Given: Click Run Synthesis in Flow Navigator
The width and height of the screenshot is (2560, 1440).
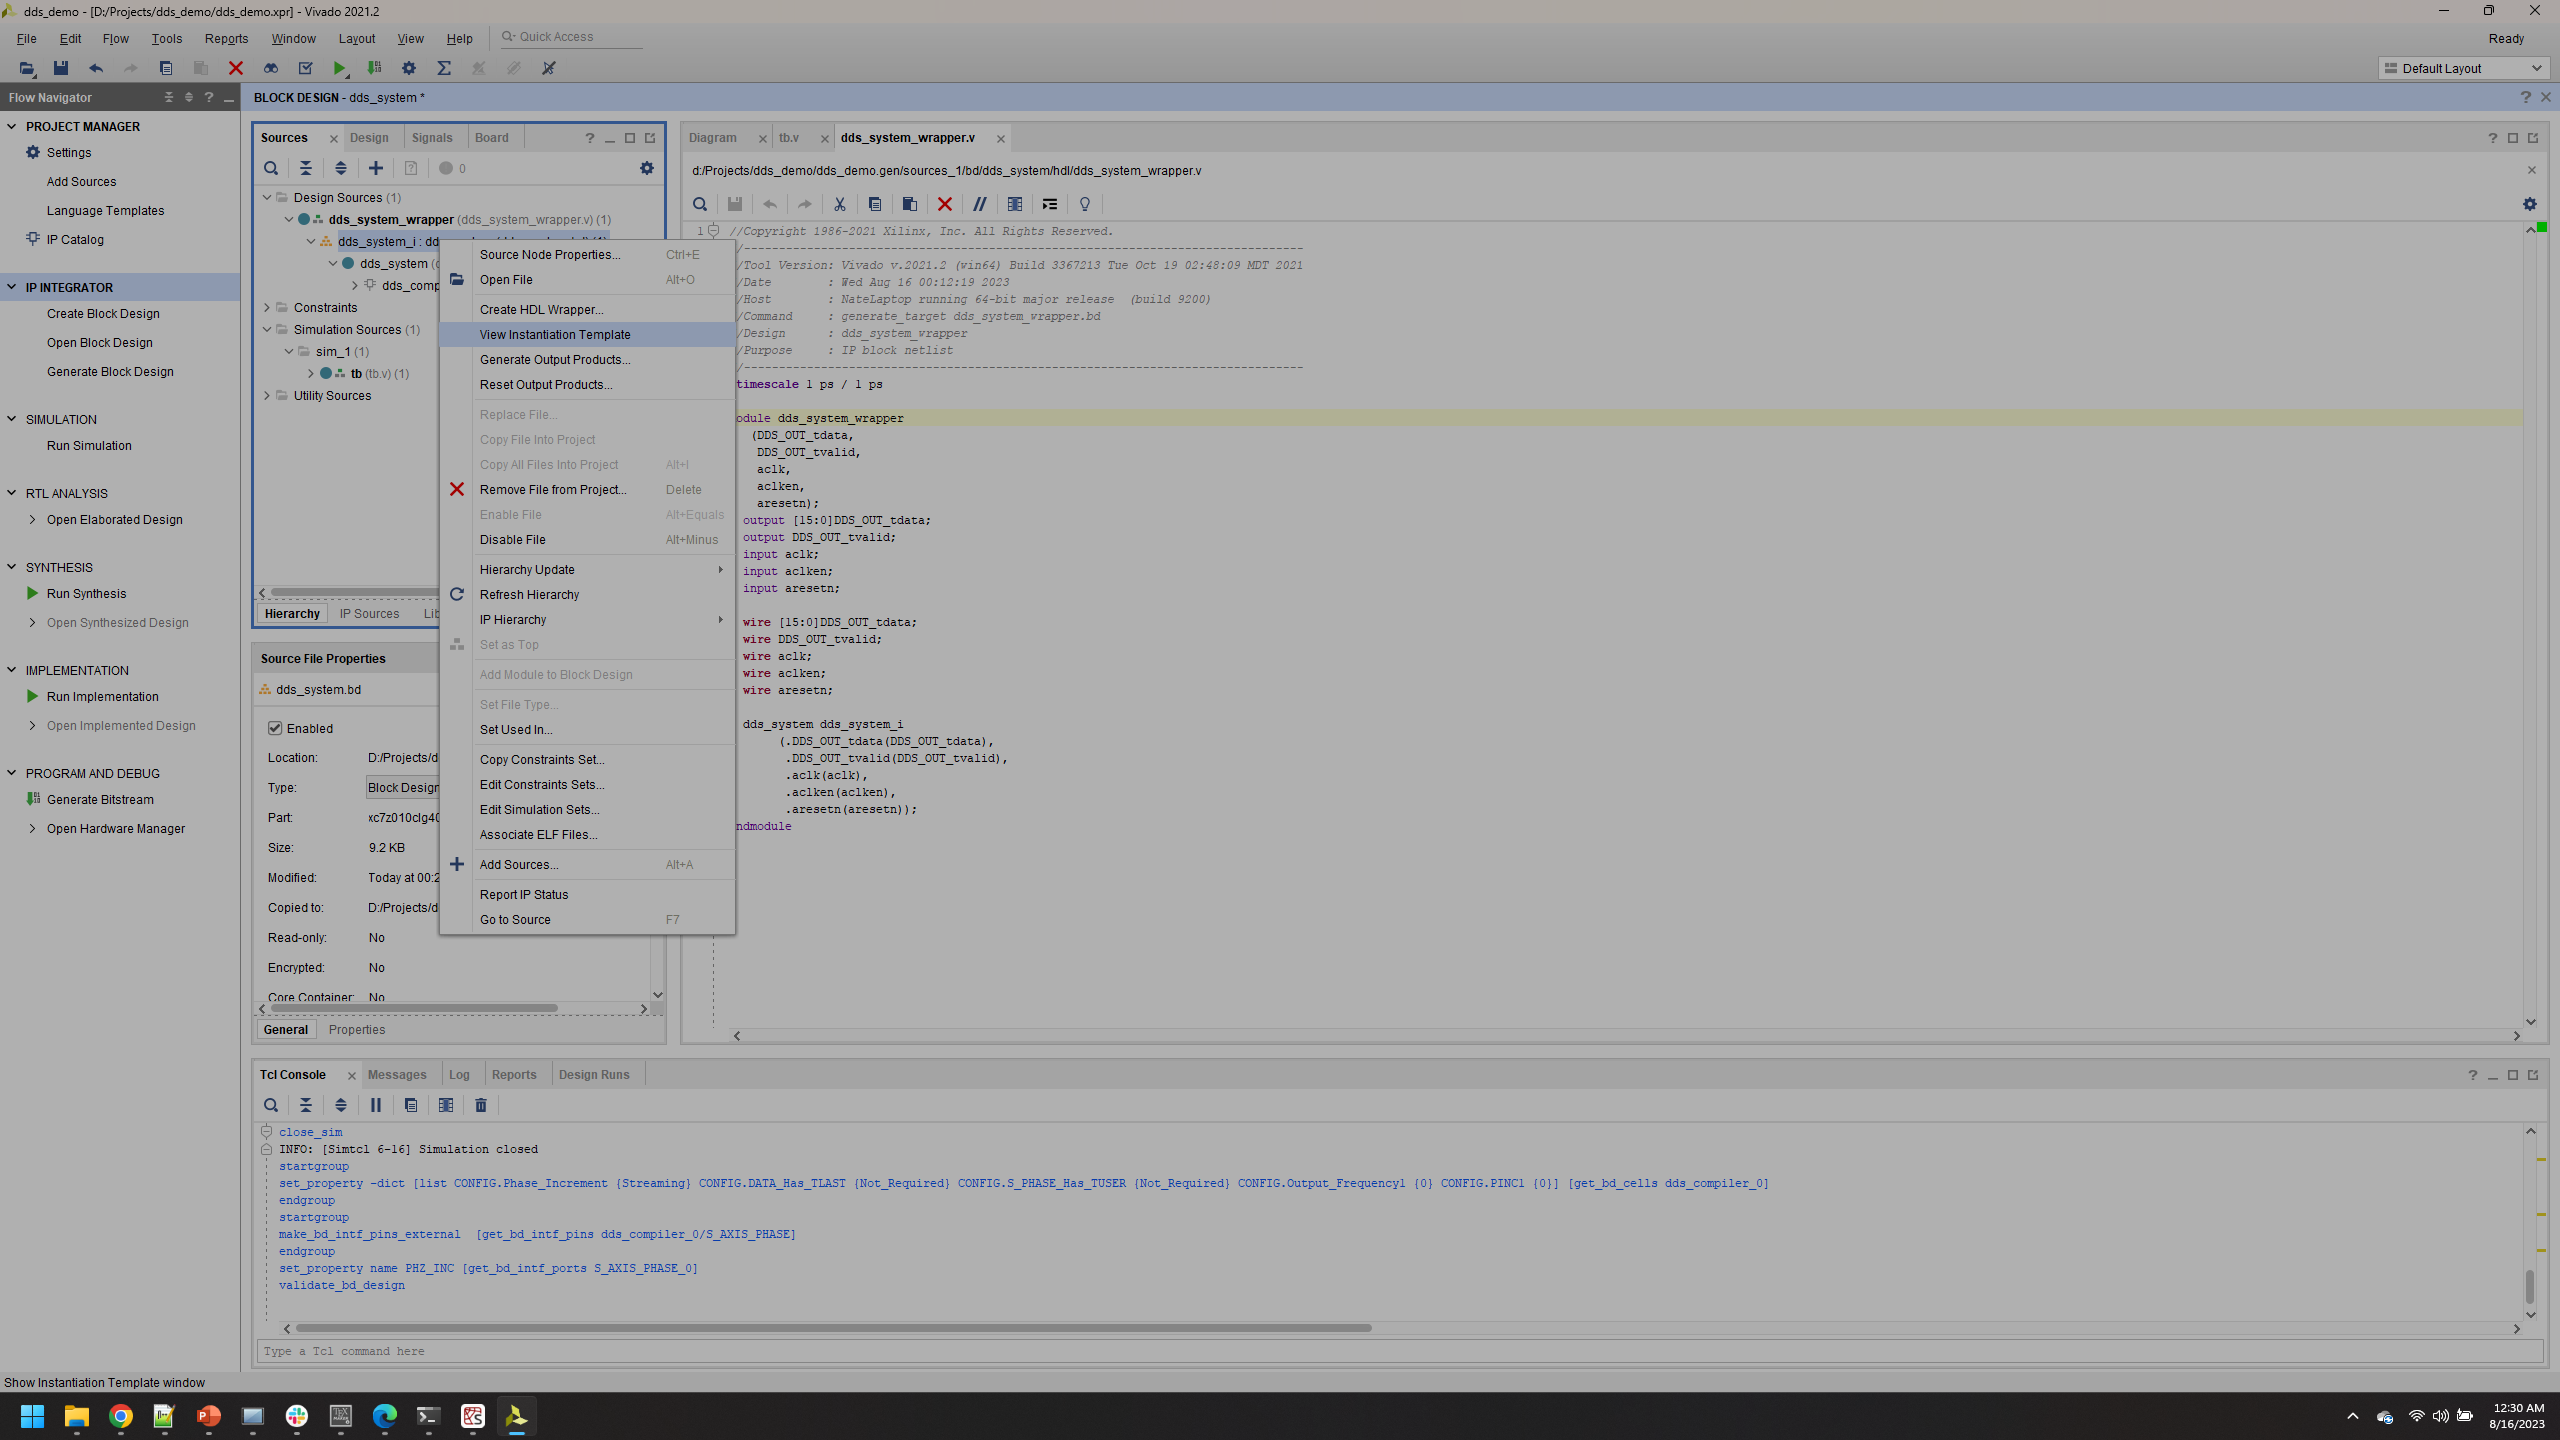Looking at the screenshot, I should point(86,594).
